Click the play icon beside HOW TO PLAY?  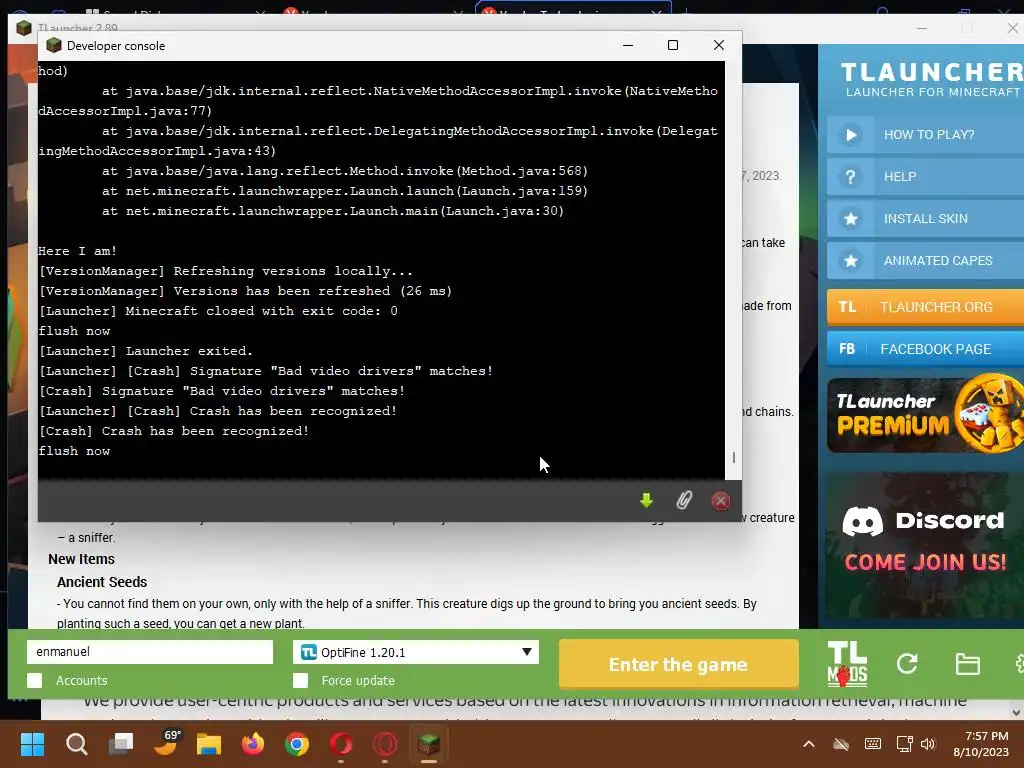(851, 135)
